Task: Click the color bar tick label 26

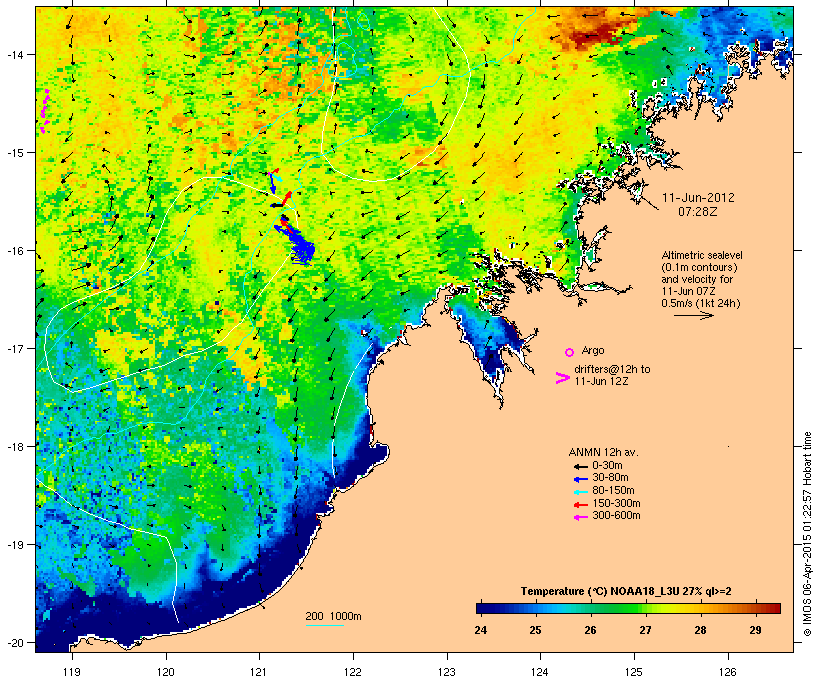Action: pyautogui.click(x=590, y=630)
